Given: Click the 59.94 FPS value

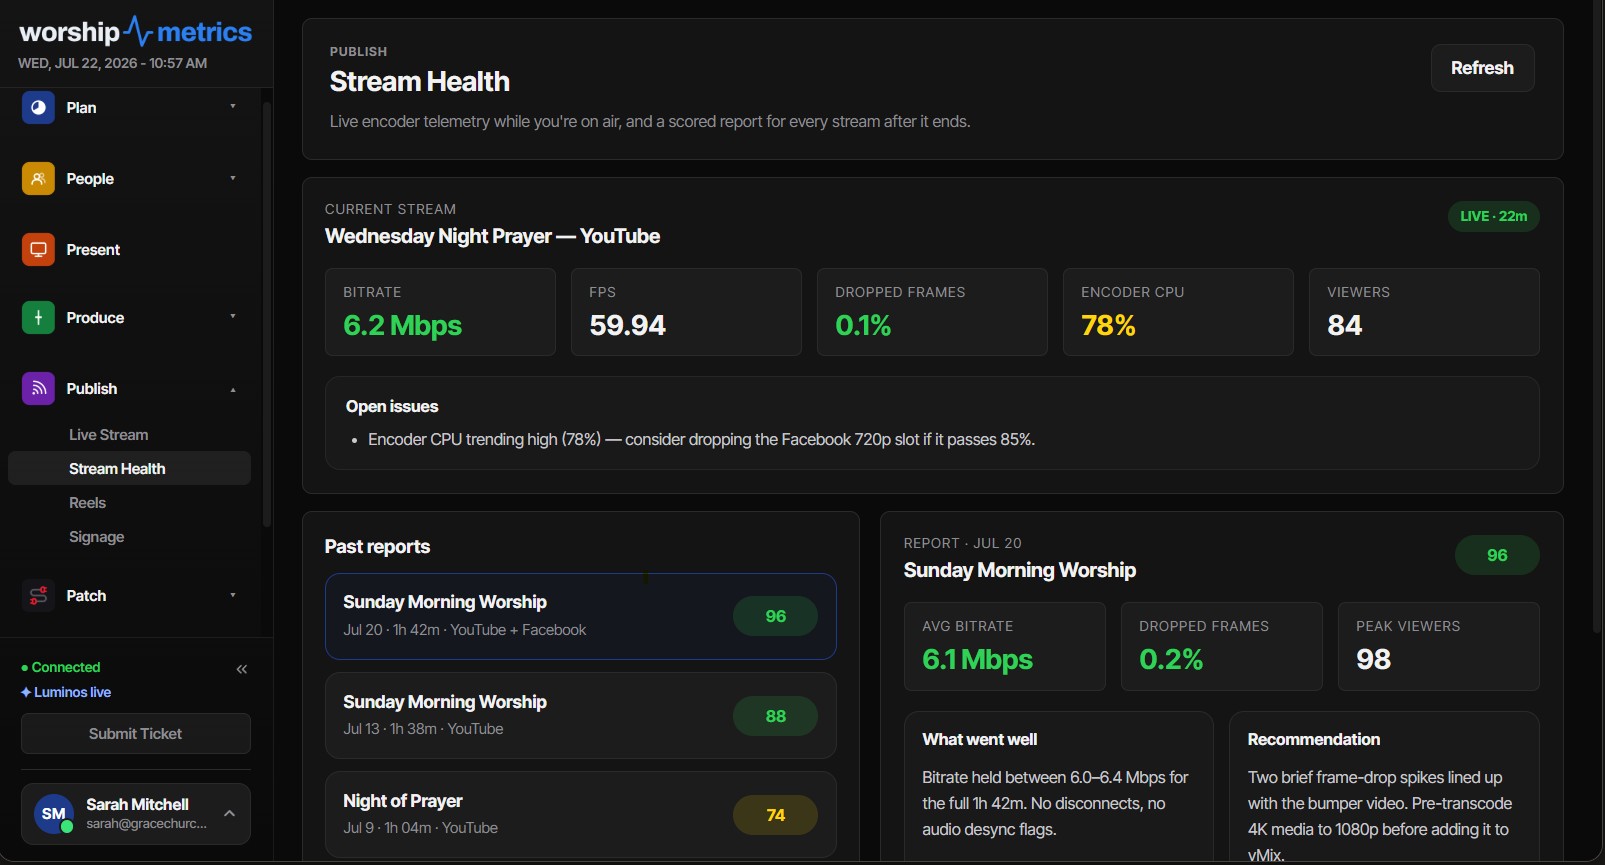Looking at the screenshot, I should 627,326.
